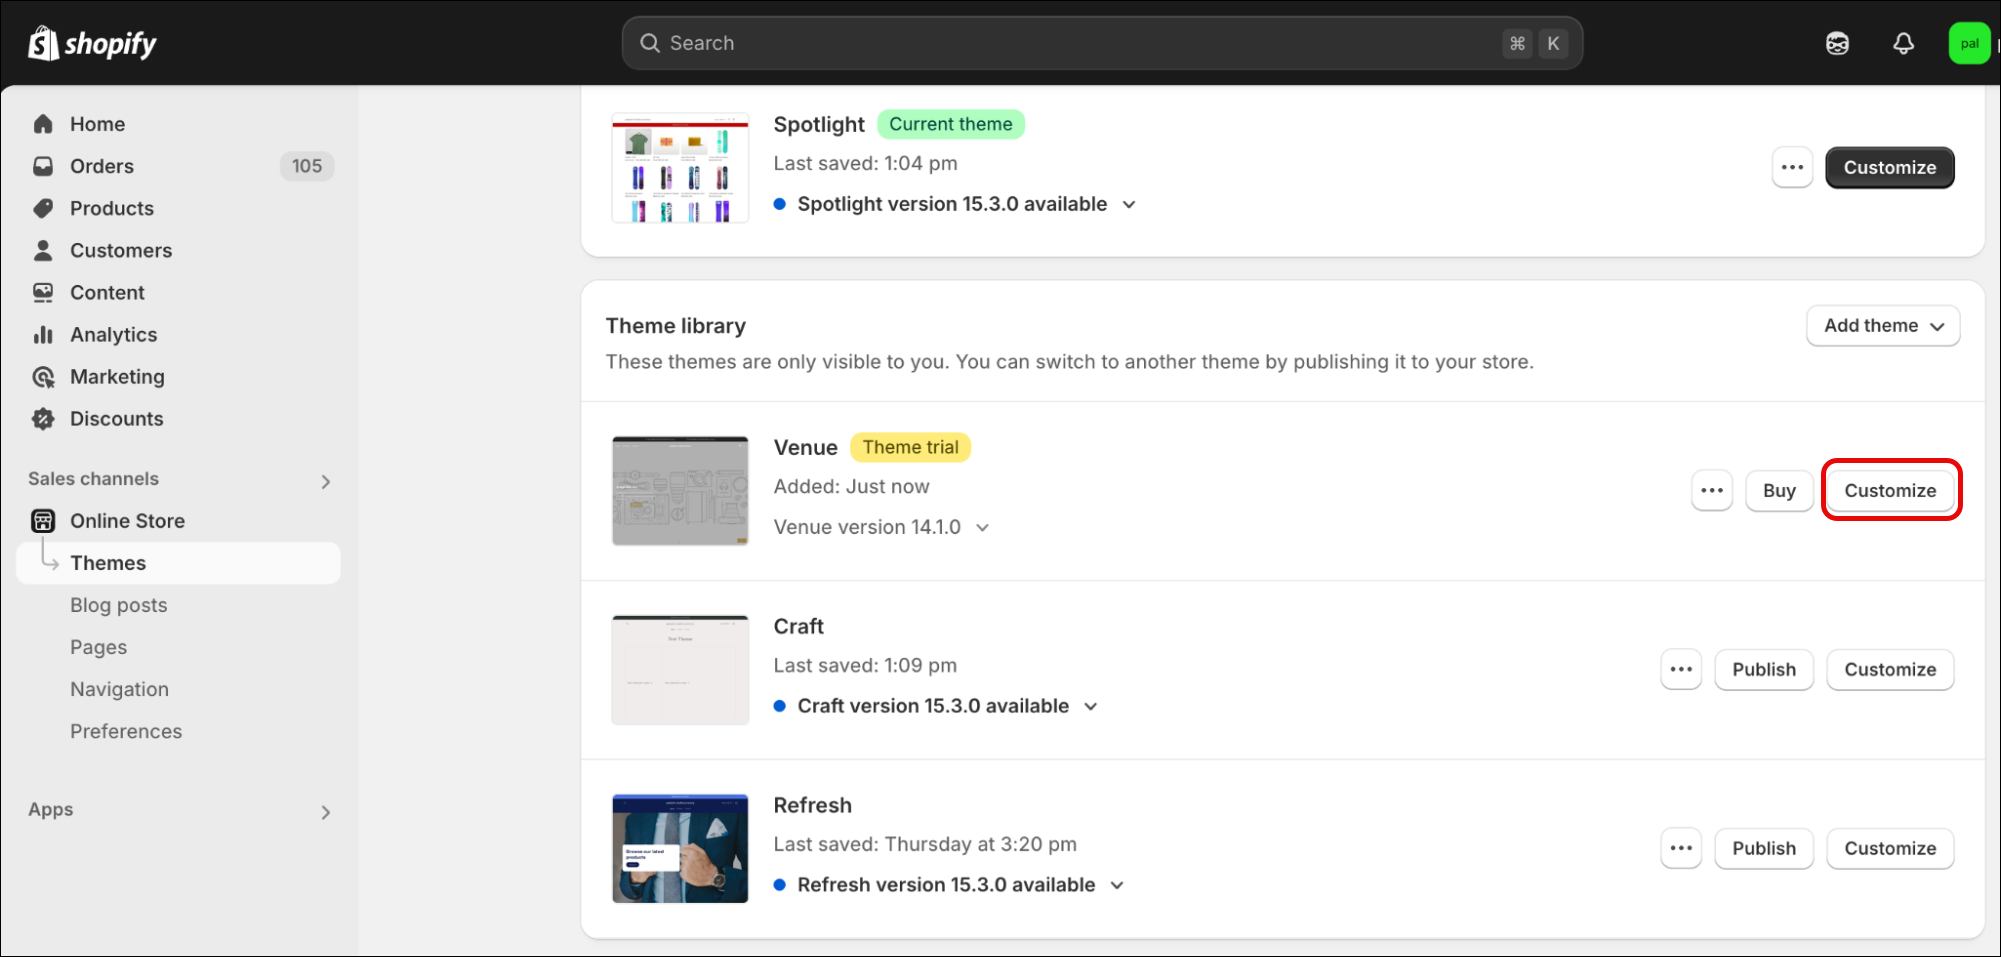Click the Search input field

[1102, 43]
